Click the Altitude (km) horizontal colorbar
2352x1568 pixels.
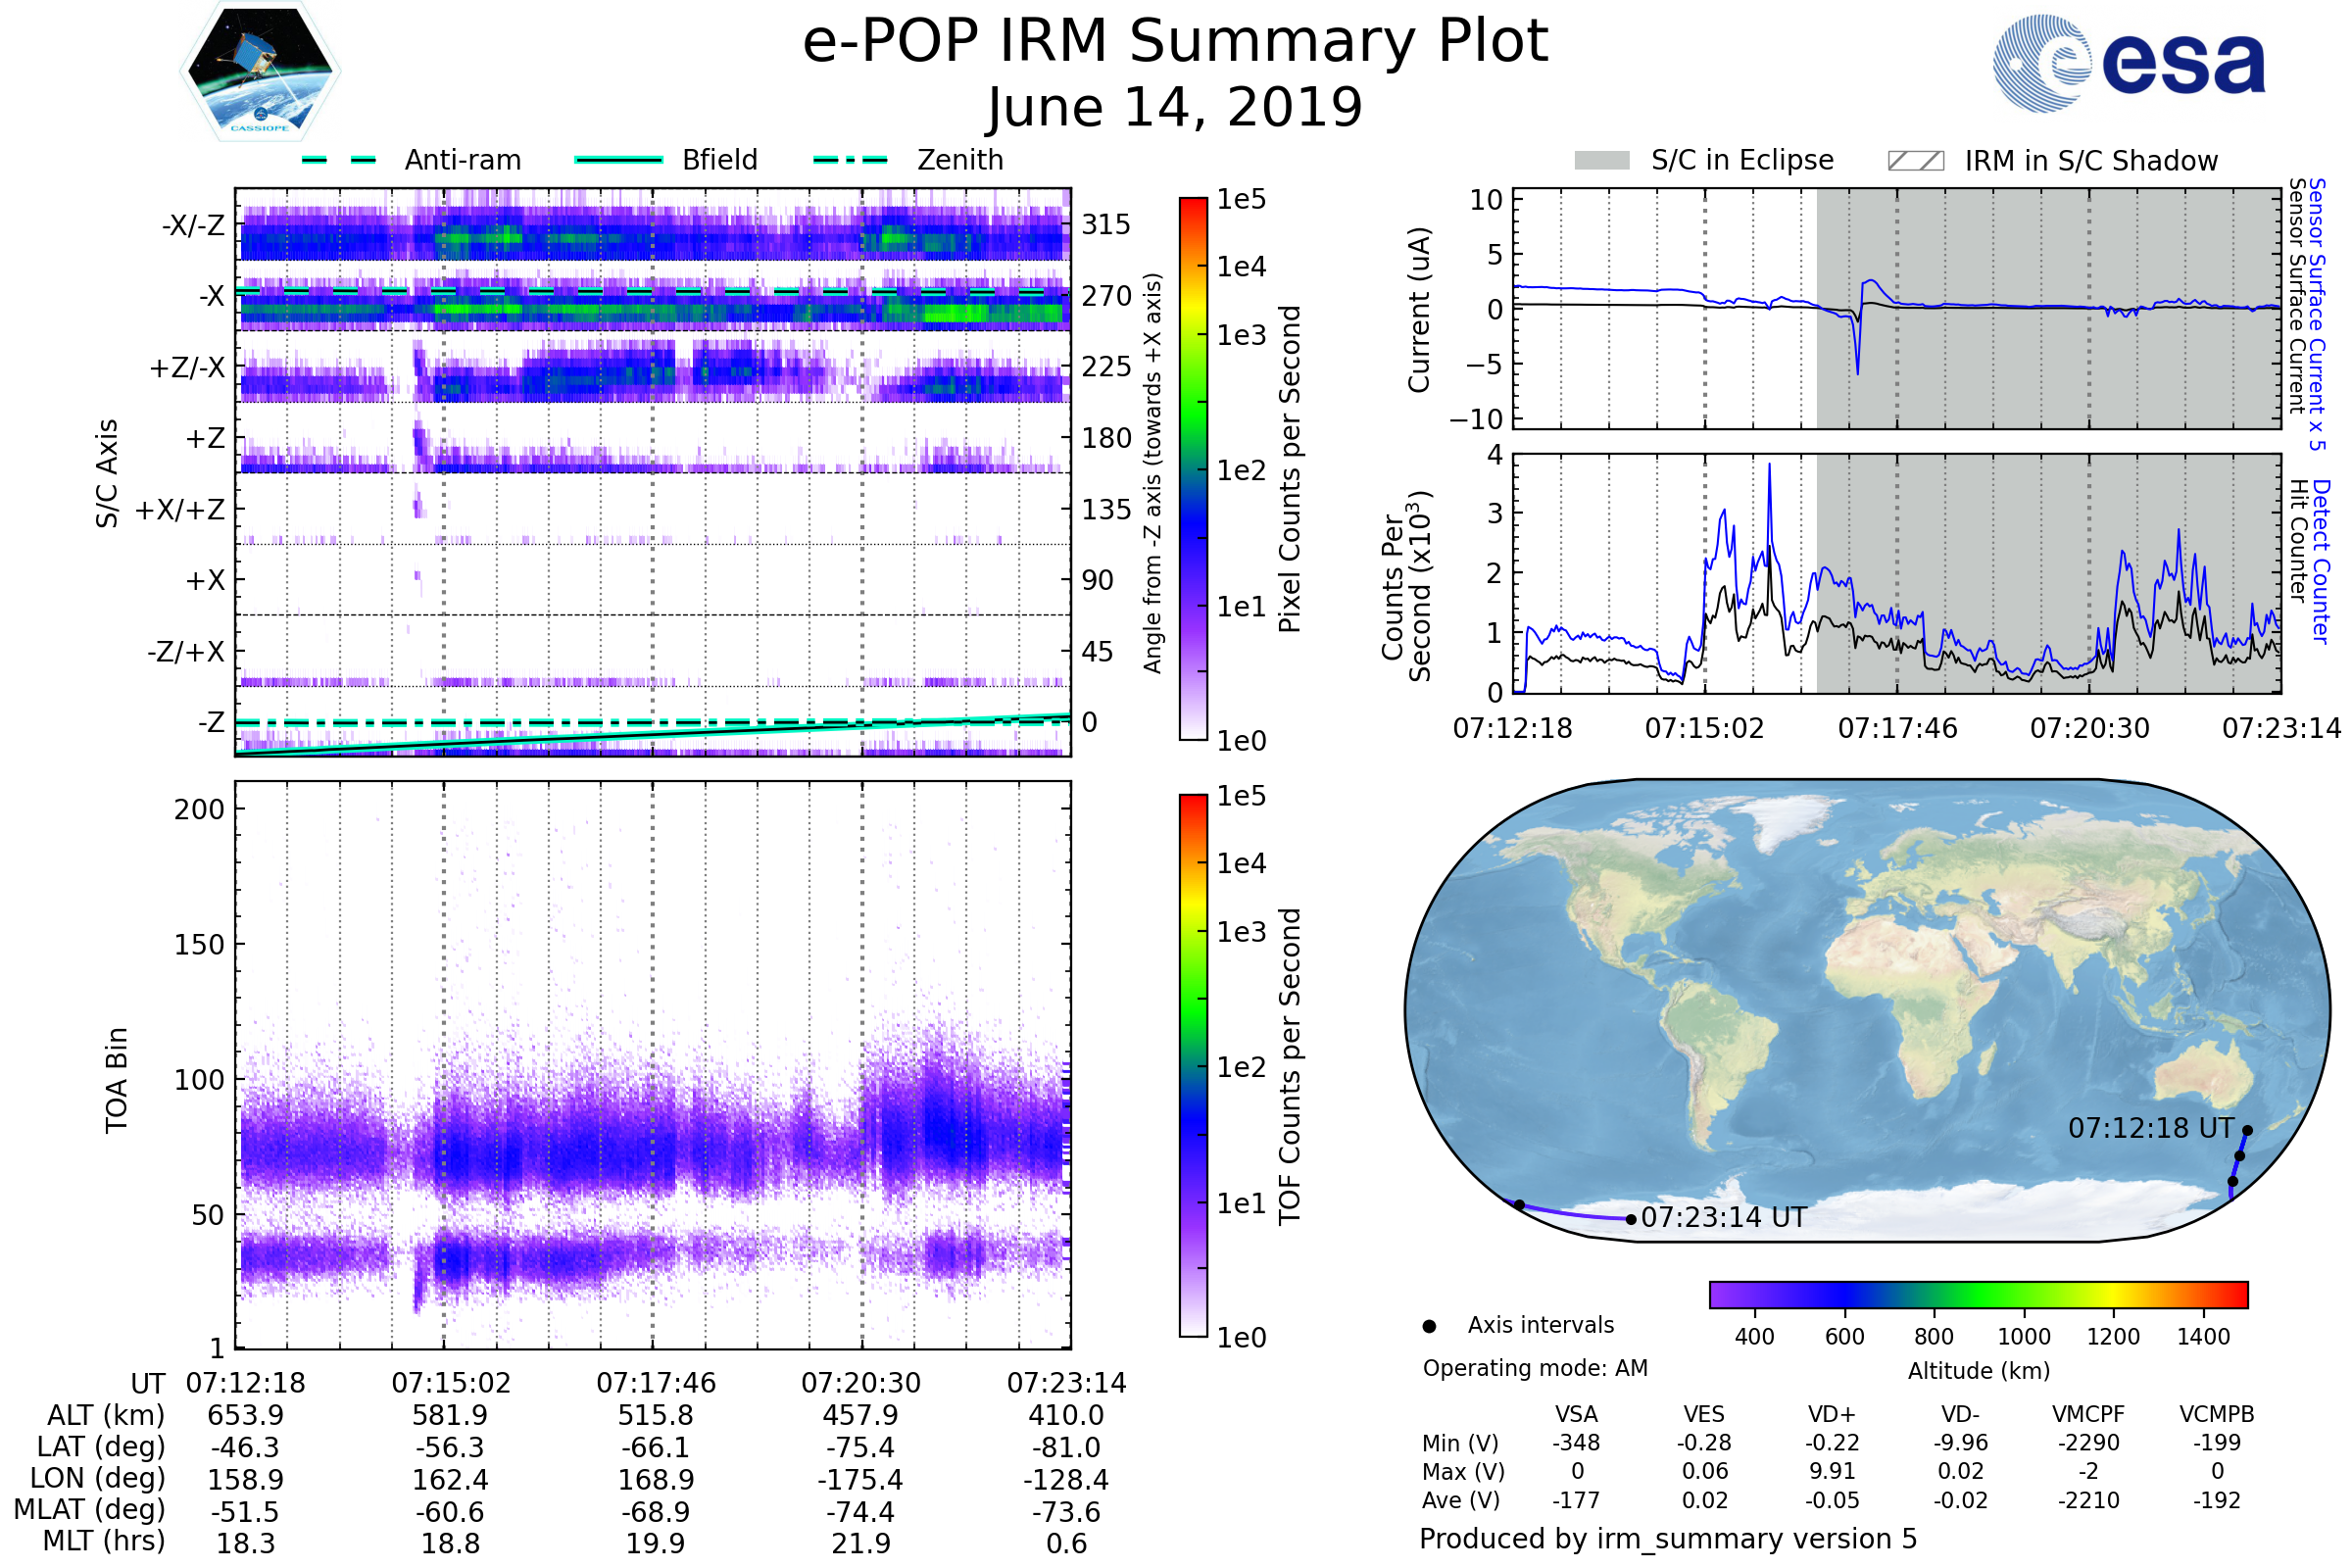point(1978,1294)
